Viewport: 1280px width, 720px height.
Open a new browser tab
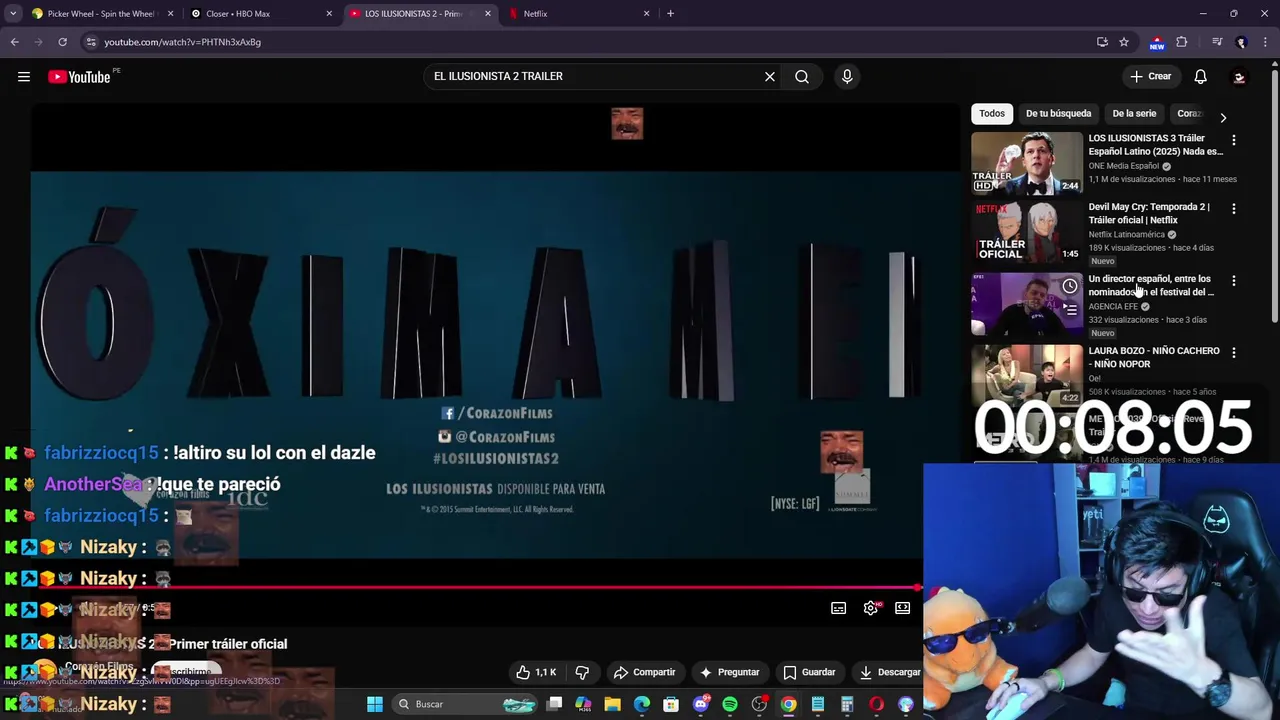pyautogui.click(x=670, y=14)
